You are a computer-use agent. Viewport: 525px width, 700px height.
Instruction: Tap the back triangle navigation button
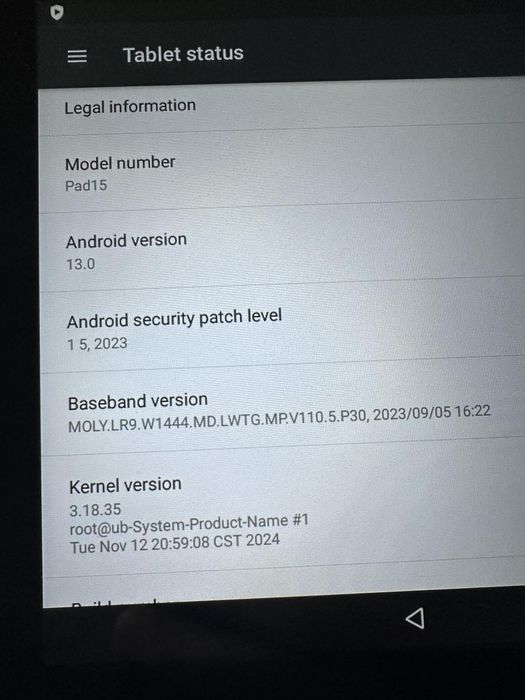coord(415,618)
